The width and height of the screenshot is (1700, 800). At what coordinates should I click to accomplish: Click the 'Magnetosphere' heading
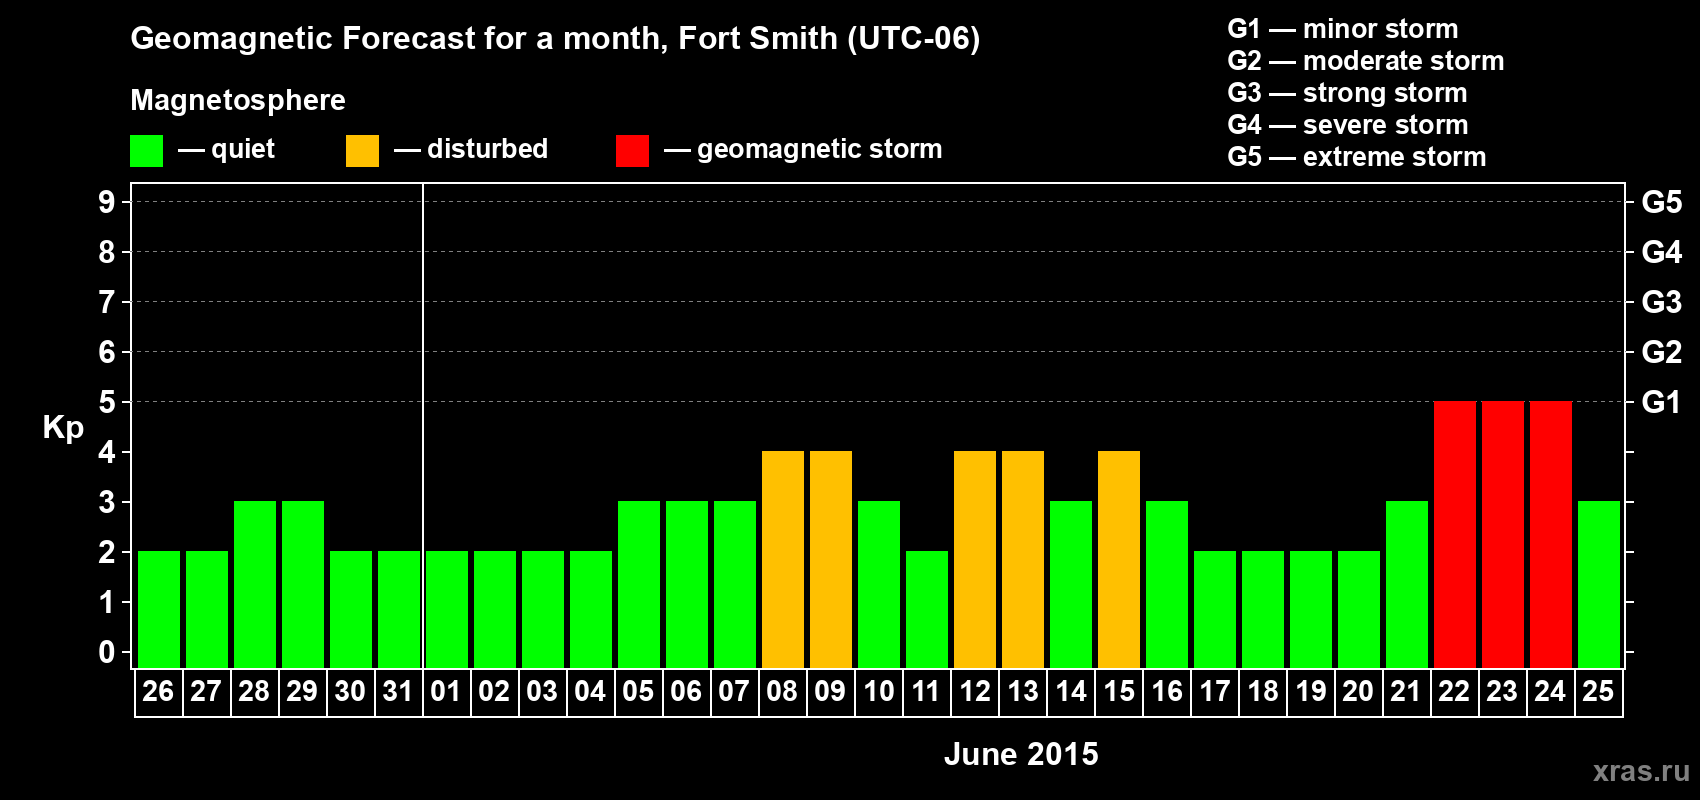click(x=238, y=100)
